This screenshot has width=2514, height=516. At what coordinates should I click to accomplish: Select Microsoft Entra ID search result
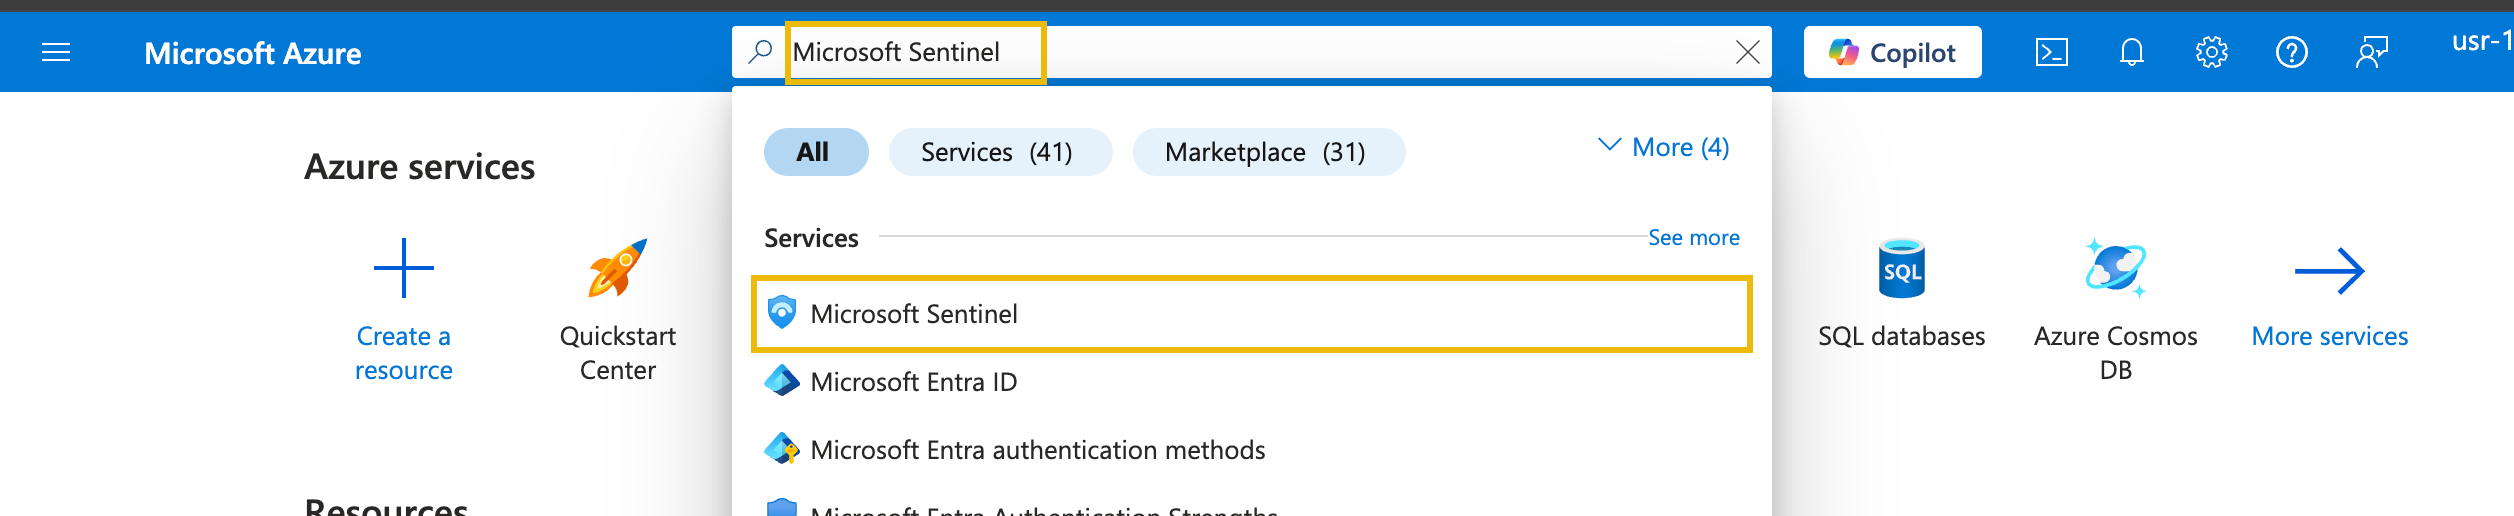(913, 382)
